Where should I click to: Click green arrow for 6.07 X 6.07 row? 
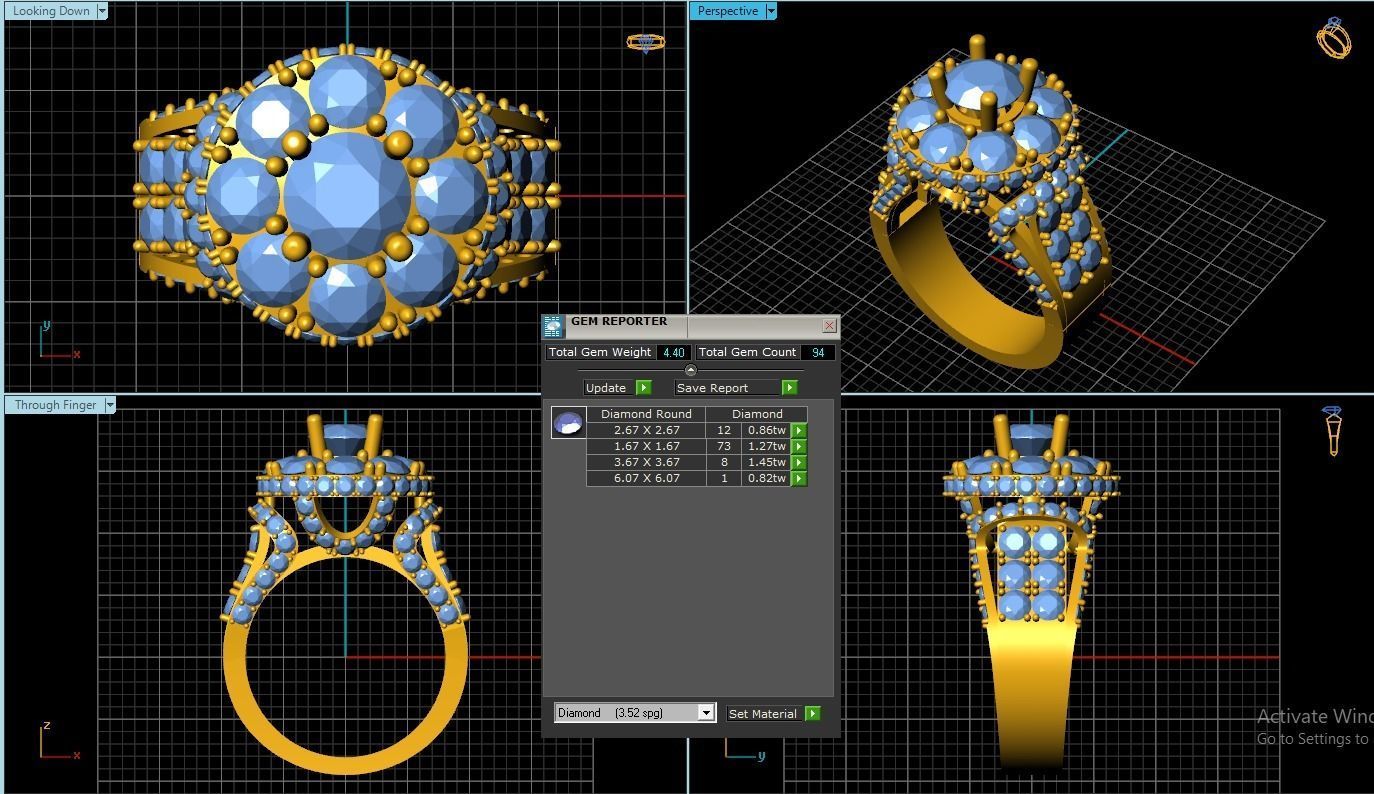[x=798, y=478]
